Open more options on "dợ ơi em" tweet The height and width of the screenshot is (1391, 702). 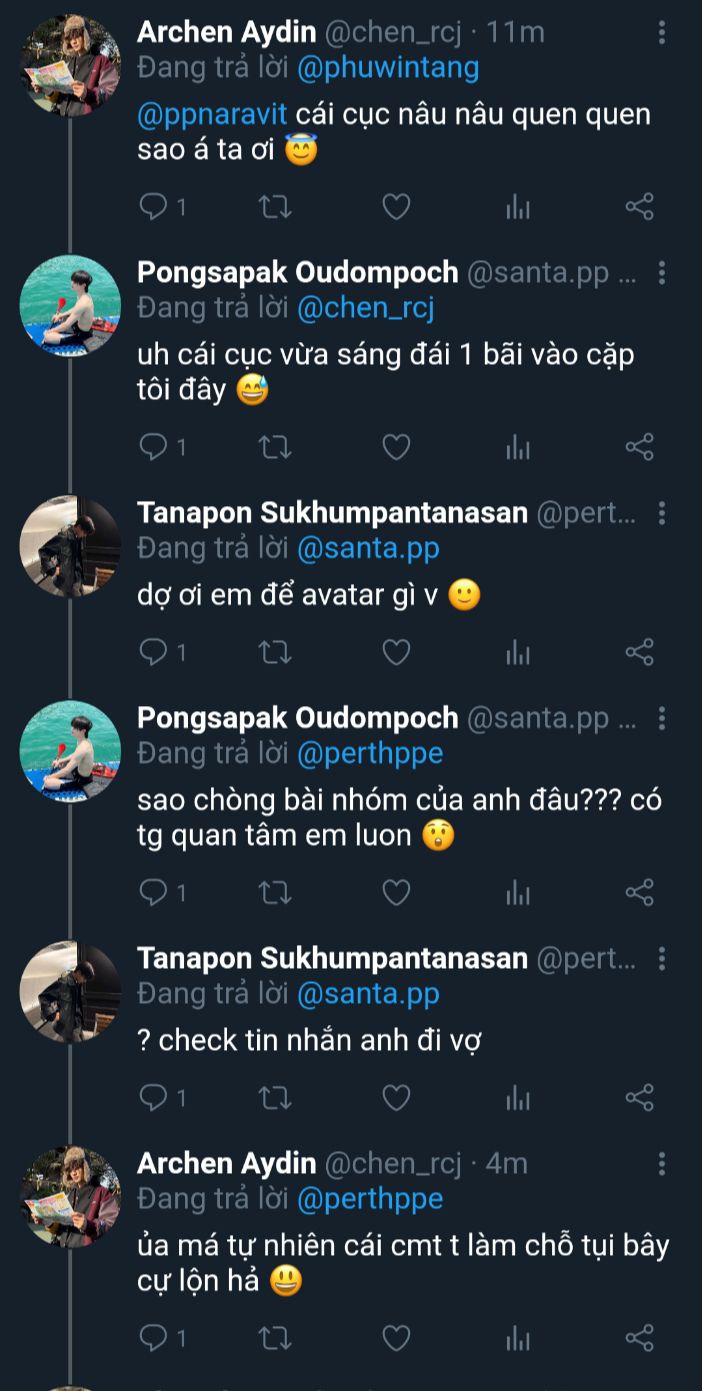tap(661, 514)
